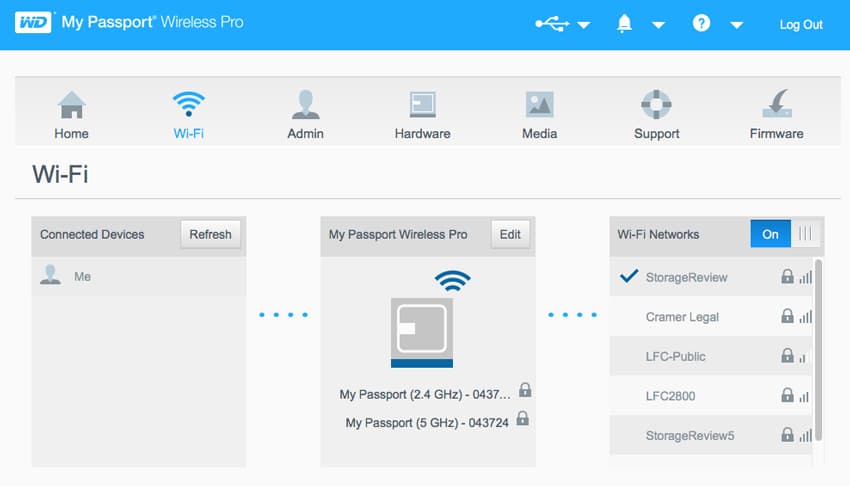Image resolution: width=850 pixels, height=486 pixels.
Task: Click the lock icon on StorageReview5 row
Action: pos(787,435)
